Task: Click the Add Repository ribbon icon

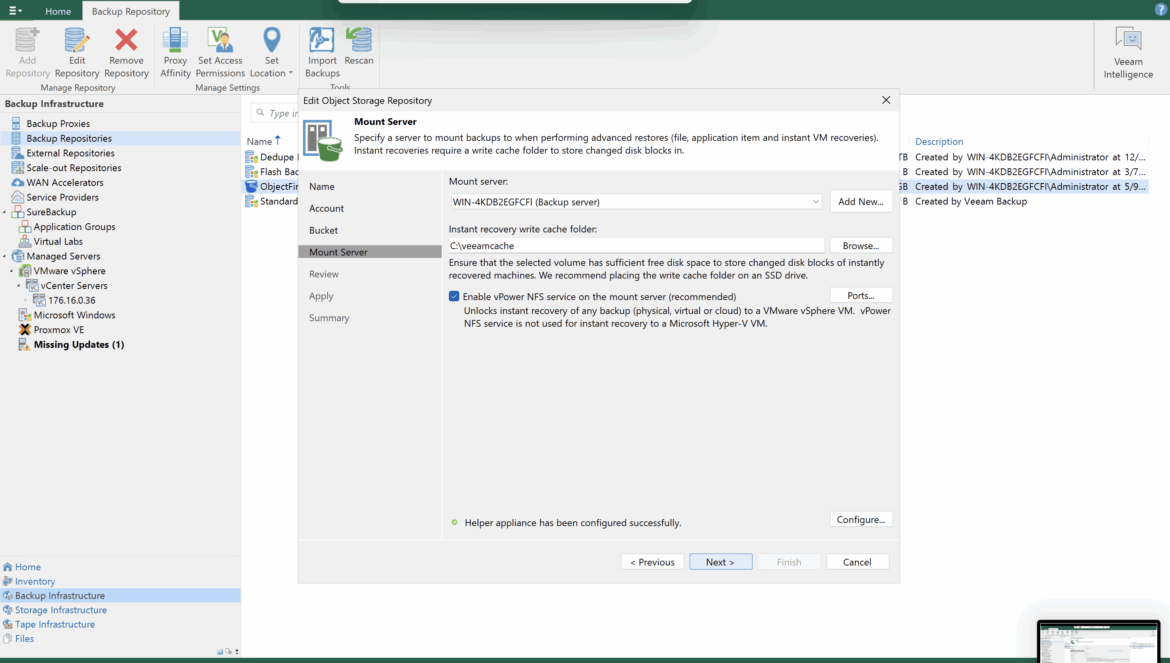Action: tap(27, 51)
